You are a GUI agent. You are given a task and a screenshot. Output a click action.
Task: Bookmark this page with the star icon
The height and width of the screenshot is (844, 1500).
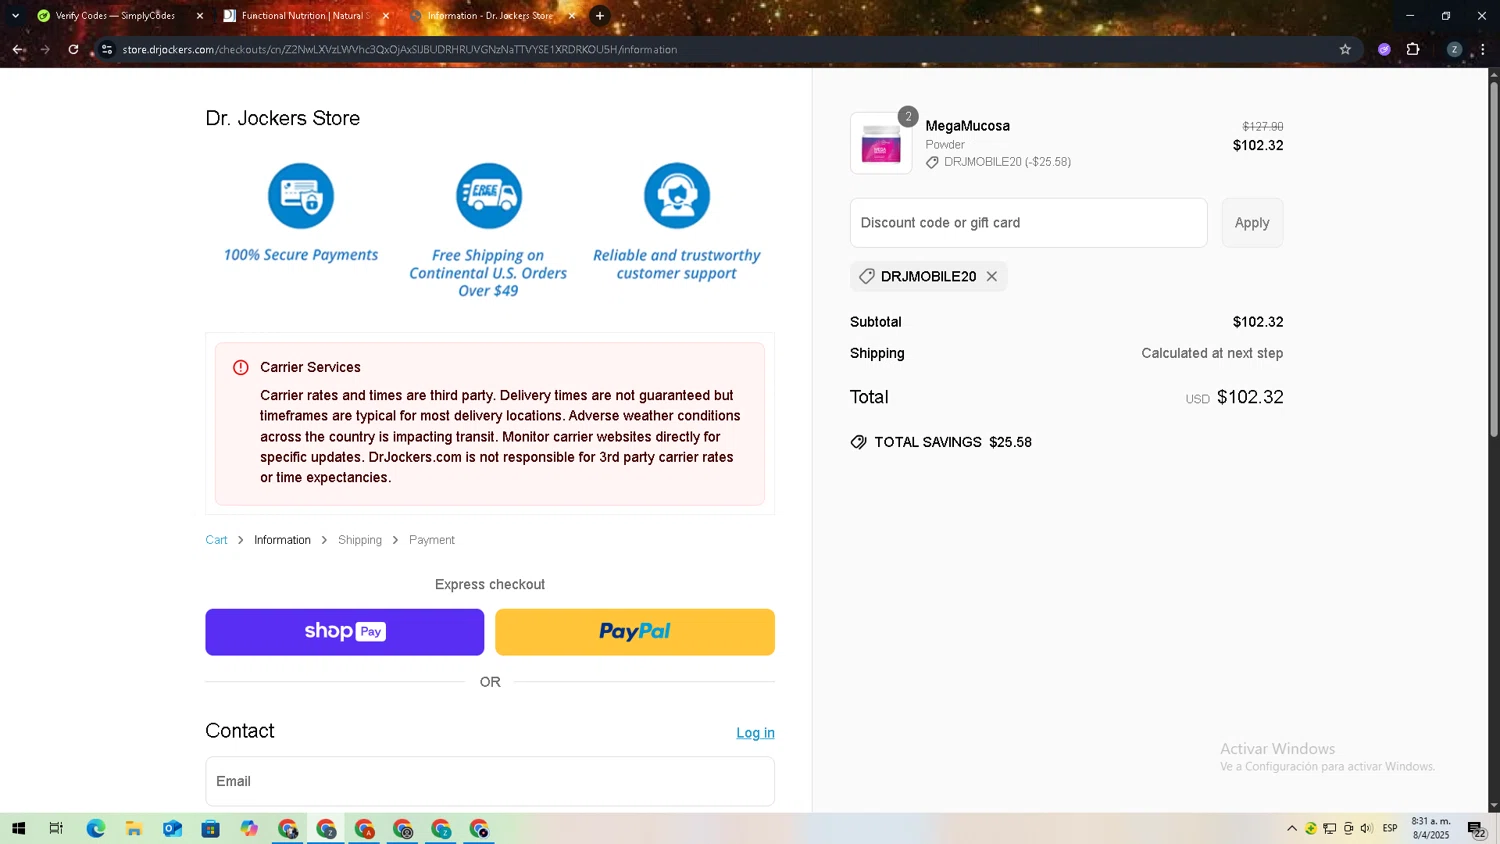[x=1345, y=49]
